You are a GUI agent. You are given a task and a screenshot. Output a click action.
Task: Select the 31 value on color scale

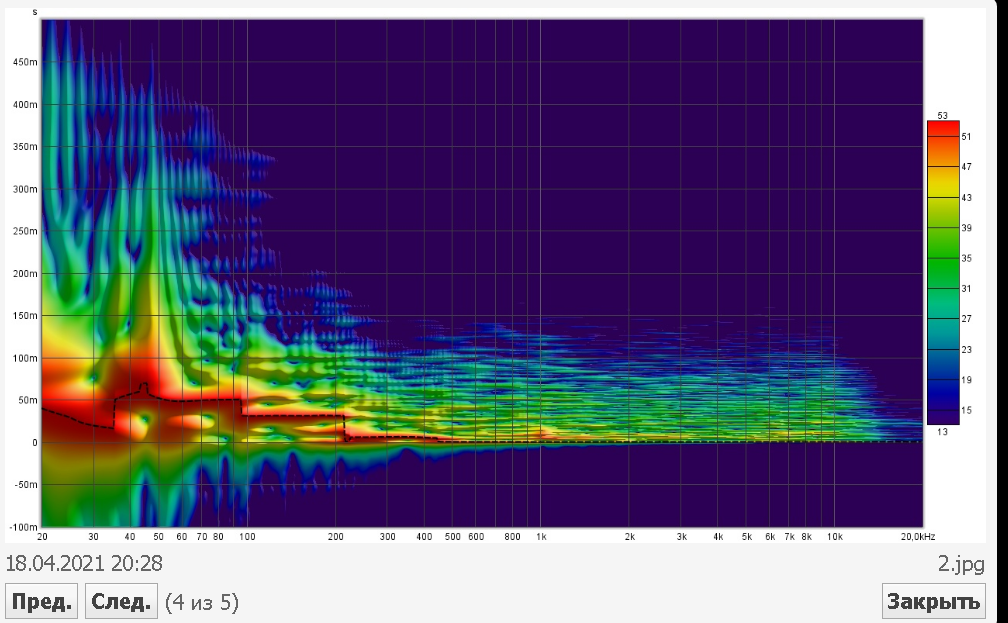[966, 289]
